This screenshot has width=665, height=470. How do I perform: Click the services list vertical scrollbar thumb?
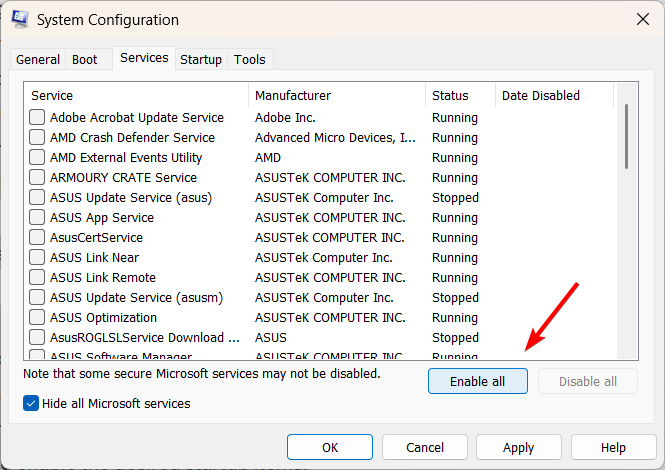pyautogui.click(x=626, y=137)
